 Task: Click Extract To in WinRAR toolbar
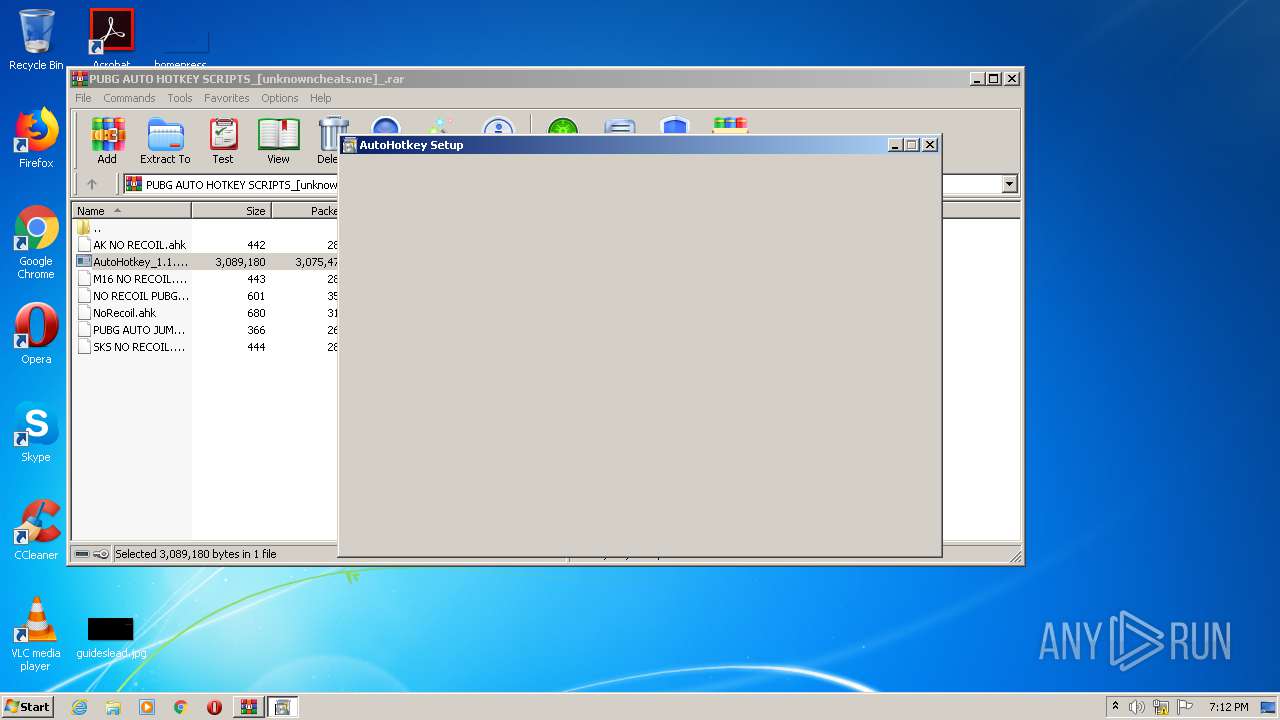[x=165, y=141]
